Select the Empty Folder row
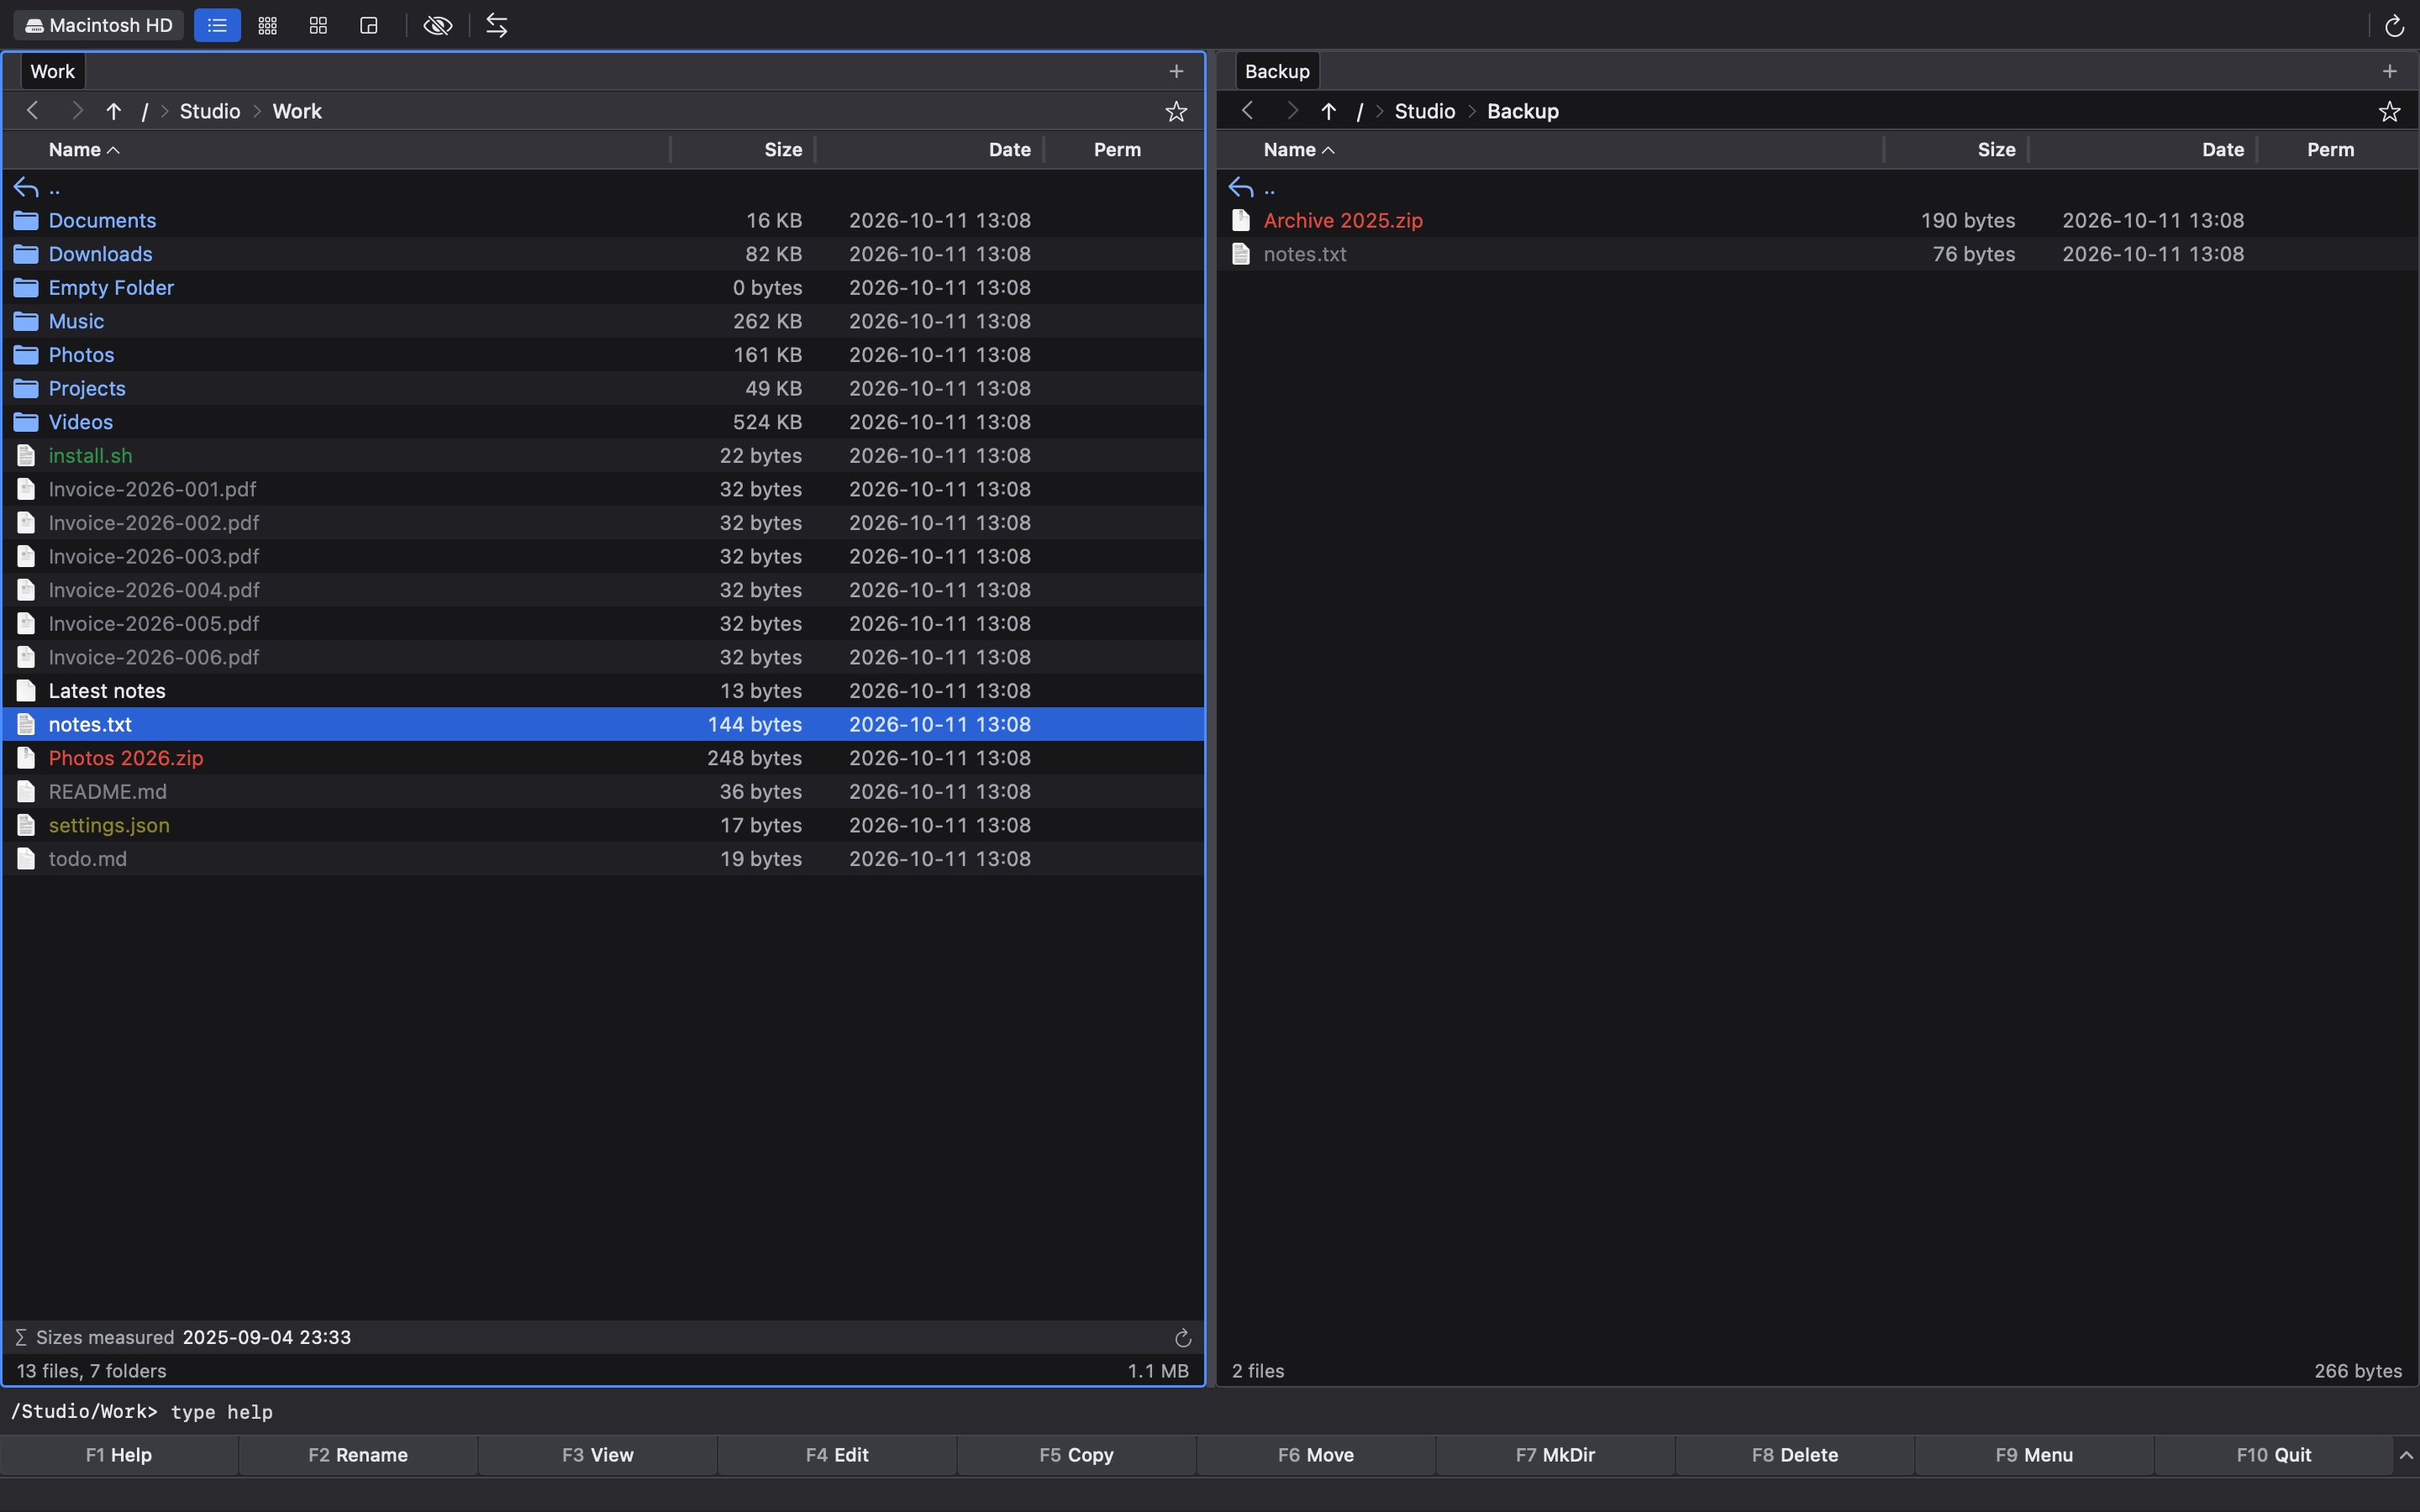This screenshot has width=2420, height=1512. pos(603,288)
